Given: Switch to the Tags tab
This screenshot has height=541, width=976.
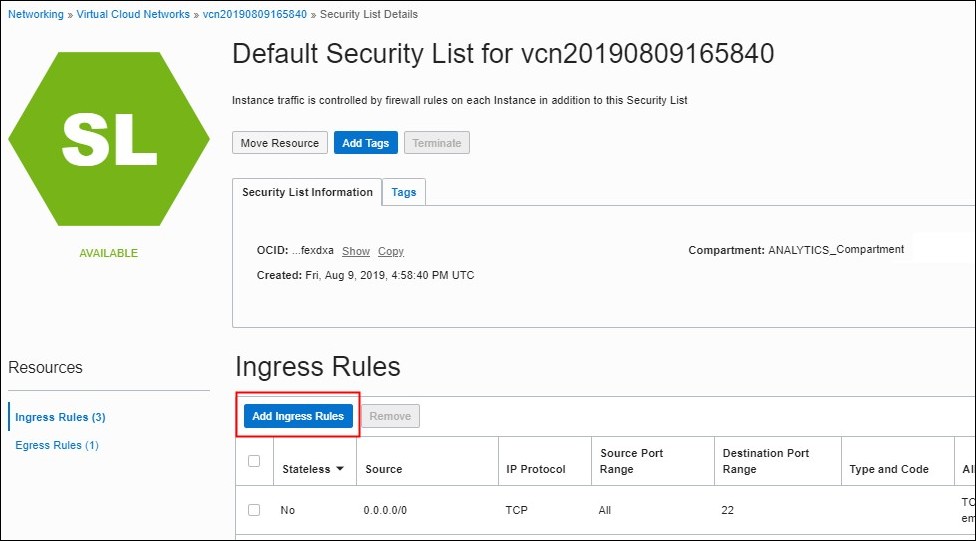Looking at the screenshot, I should tap(404, 192).
